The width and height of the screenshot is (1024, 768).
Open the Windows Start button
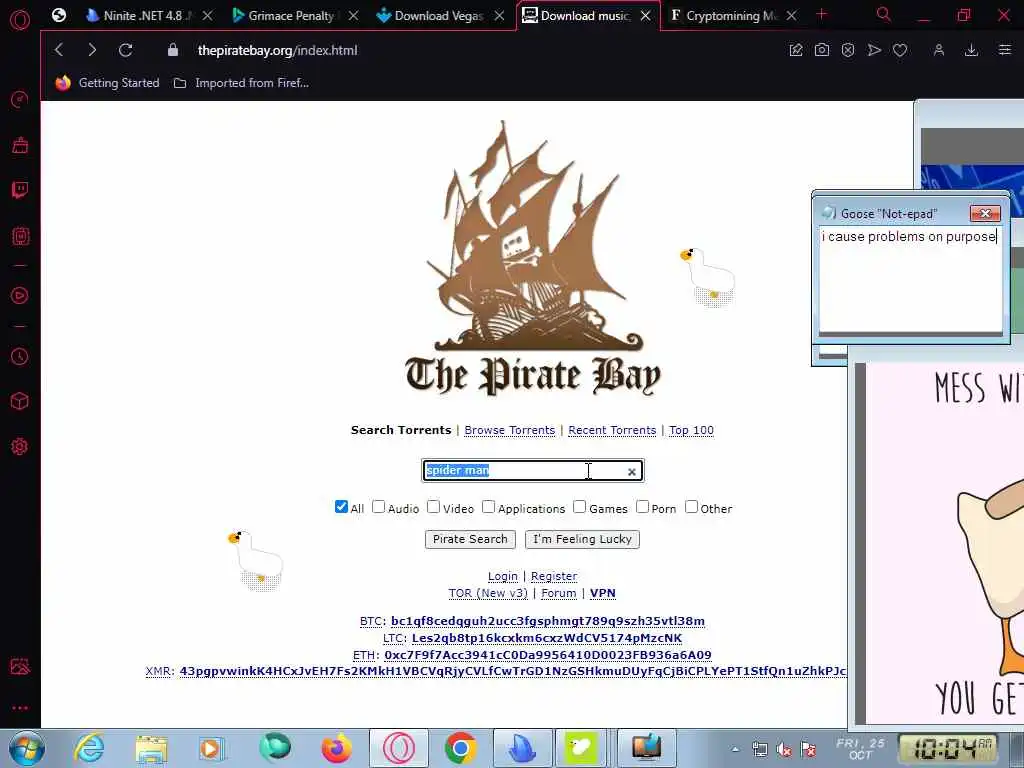(26, 748)
